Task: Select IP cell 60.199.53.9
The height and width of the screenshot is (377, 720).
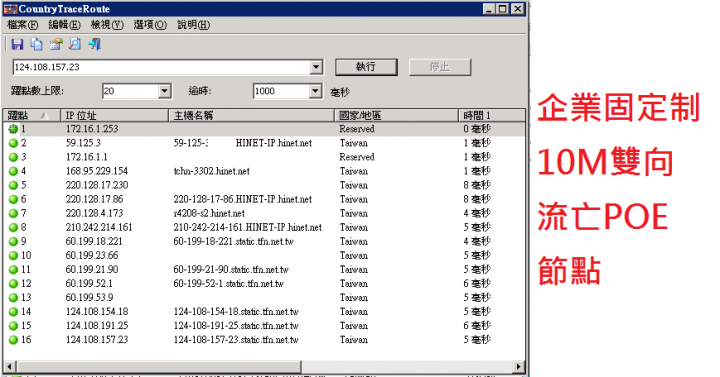Action: pyautogui.click(x=90, y=298)
